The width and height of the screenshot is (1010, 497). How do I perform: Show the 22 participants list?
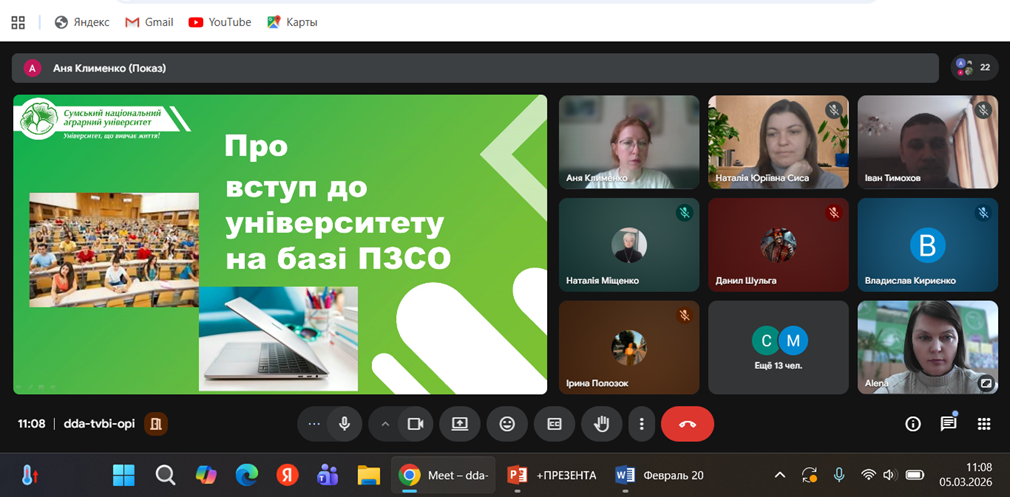click(x=974, y=68)
